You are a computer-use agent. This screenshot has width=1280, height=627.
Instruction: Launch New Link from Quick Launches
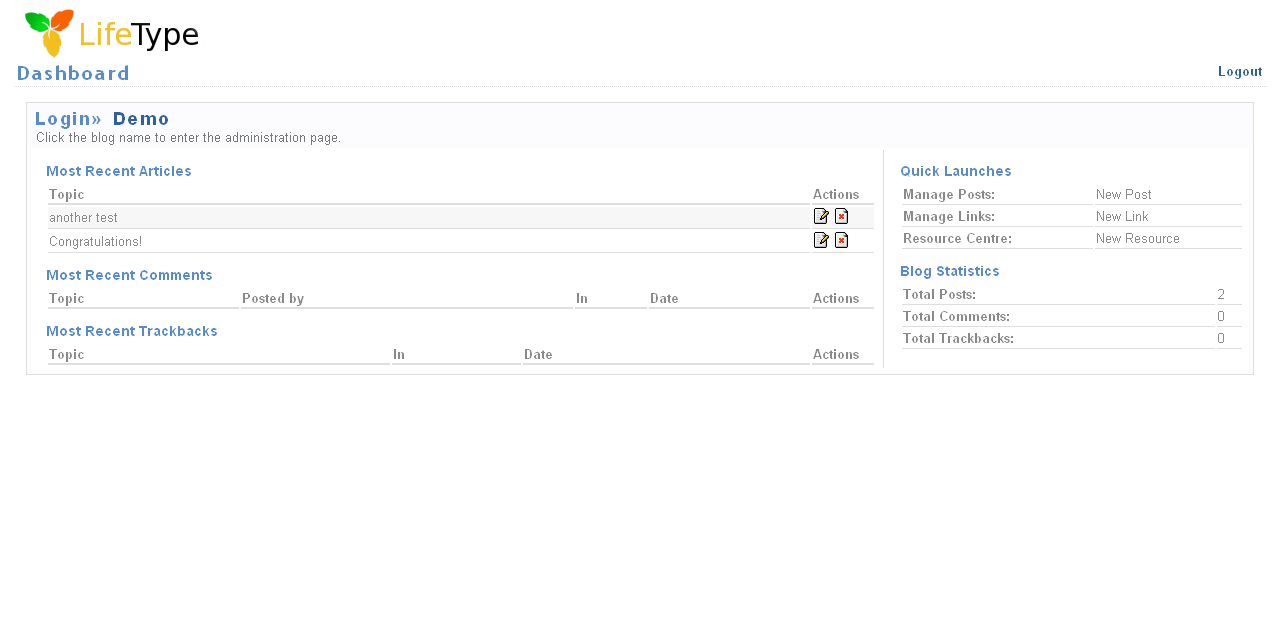(1121, 217)
